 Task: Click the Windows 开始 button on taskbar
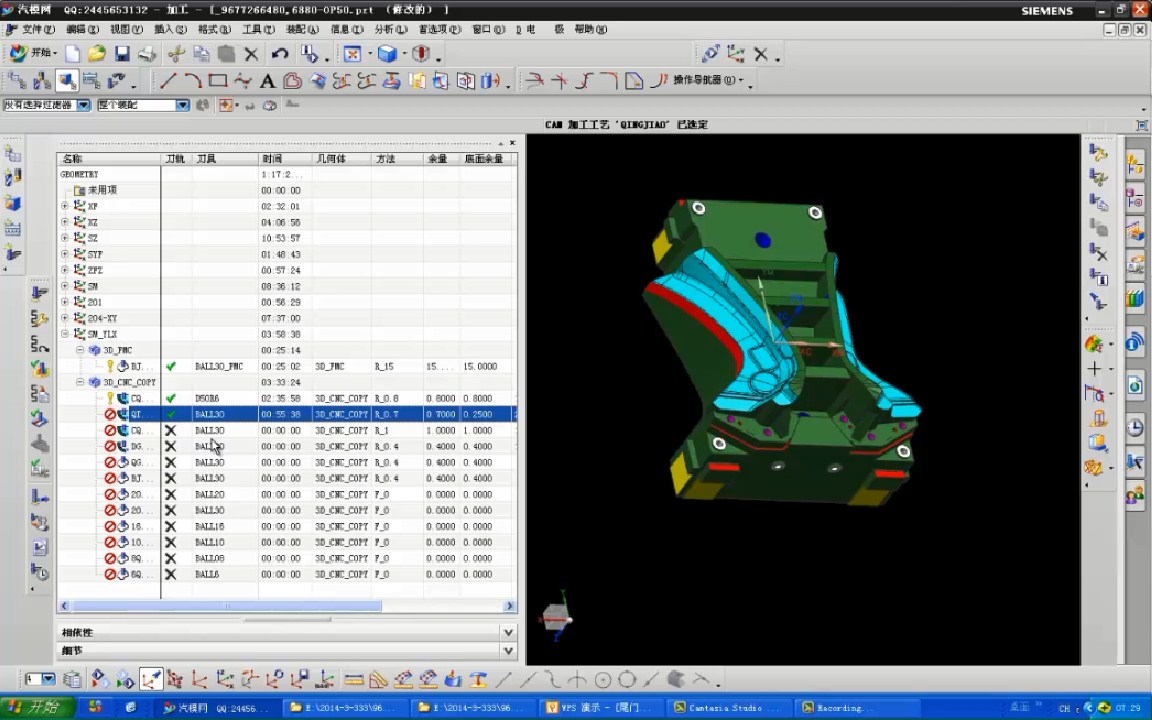[37, 708]
